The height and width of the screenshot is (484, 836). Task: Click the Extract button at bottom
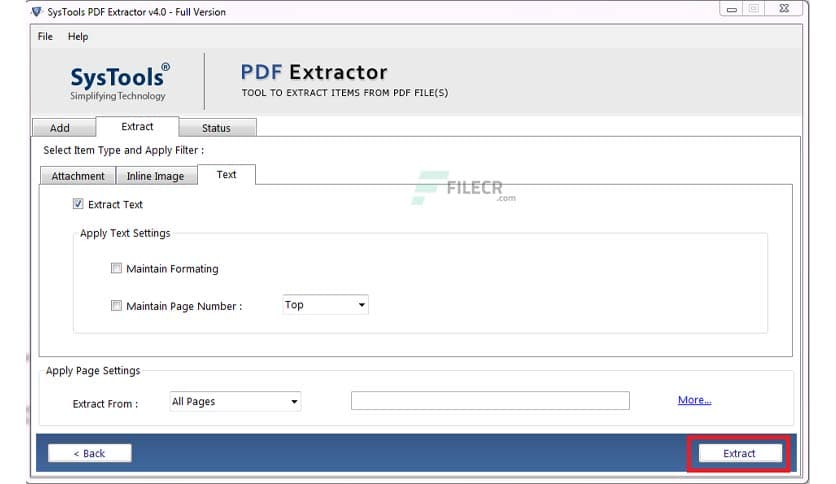(740, 453)
